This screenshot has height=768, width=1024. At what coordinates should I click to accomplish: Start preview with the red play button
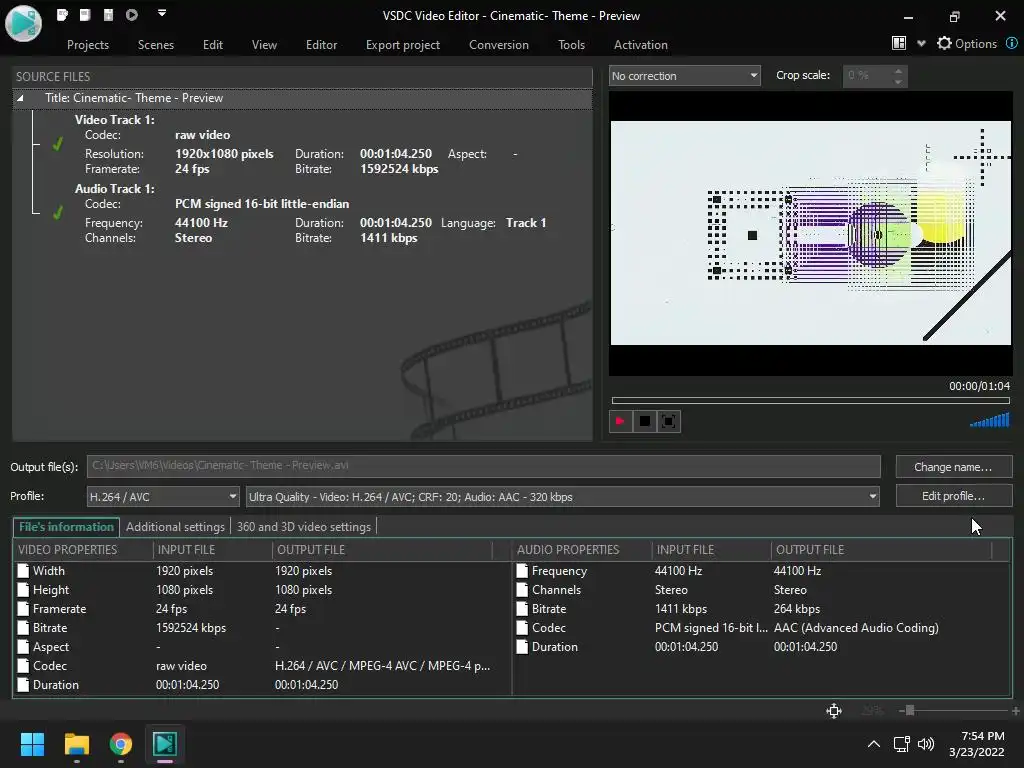pyautogui.click(x=620, y=421)
